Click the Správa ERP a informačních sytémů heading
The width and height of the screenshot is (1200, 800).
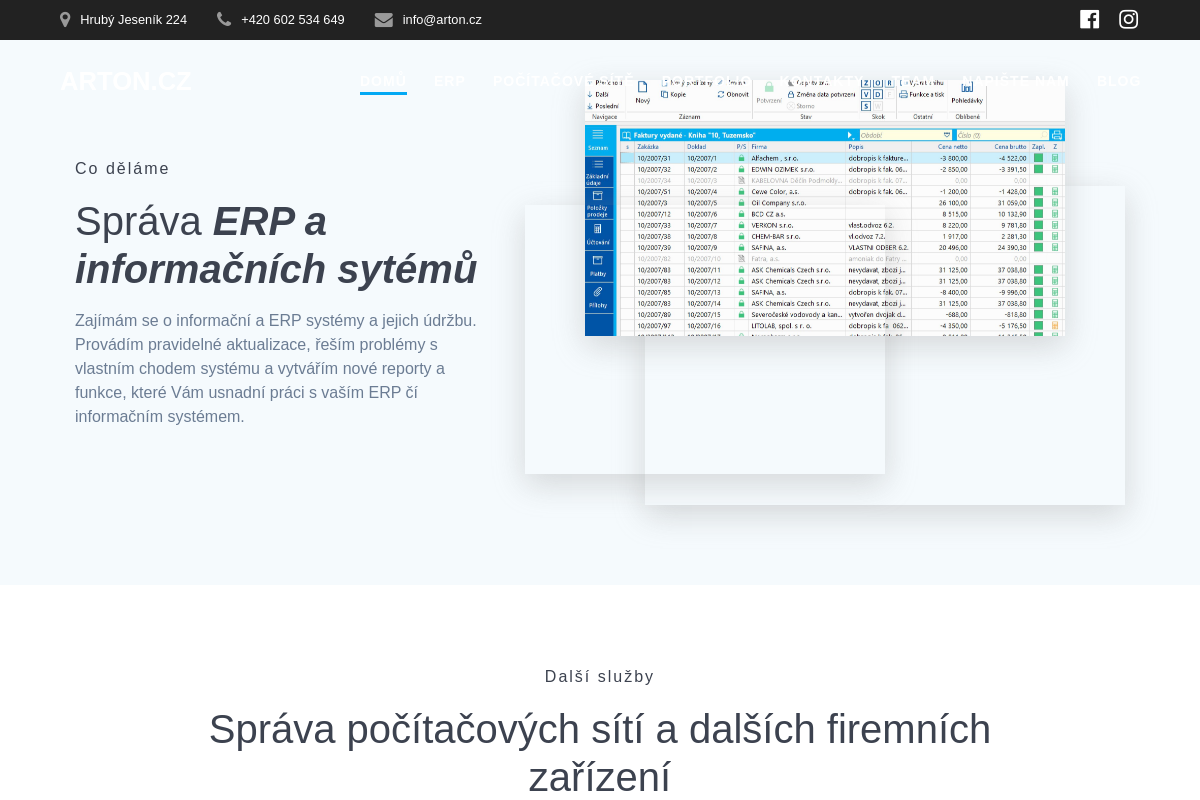(x=276, y=245)
